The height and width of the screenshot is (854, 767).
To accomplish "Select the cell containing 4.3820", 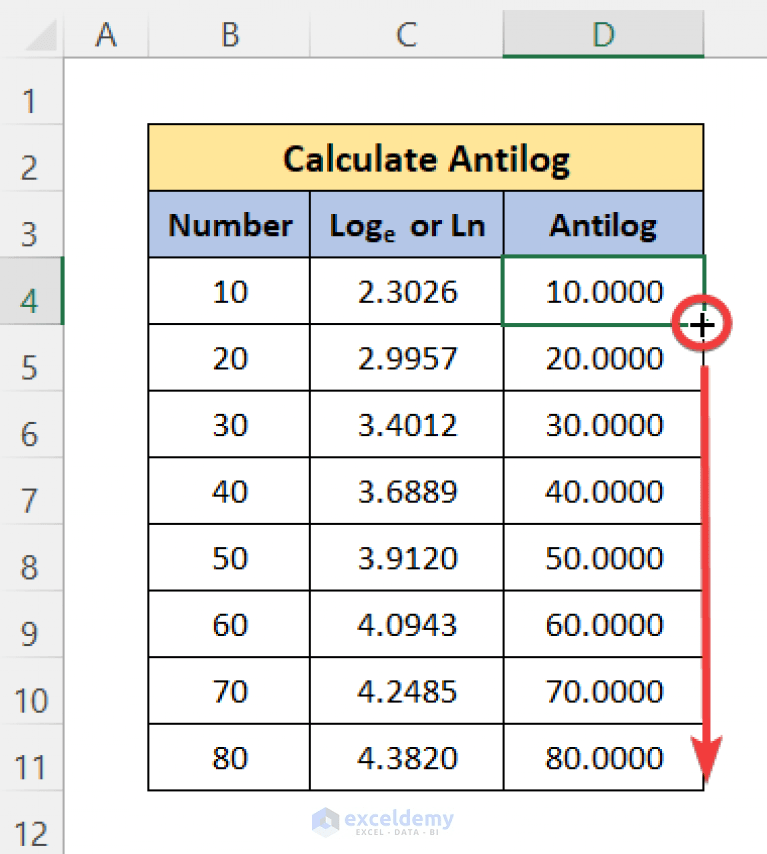I will 406,757.
